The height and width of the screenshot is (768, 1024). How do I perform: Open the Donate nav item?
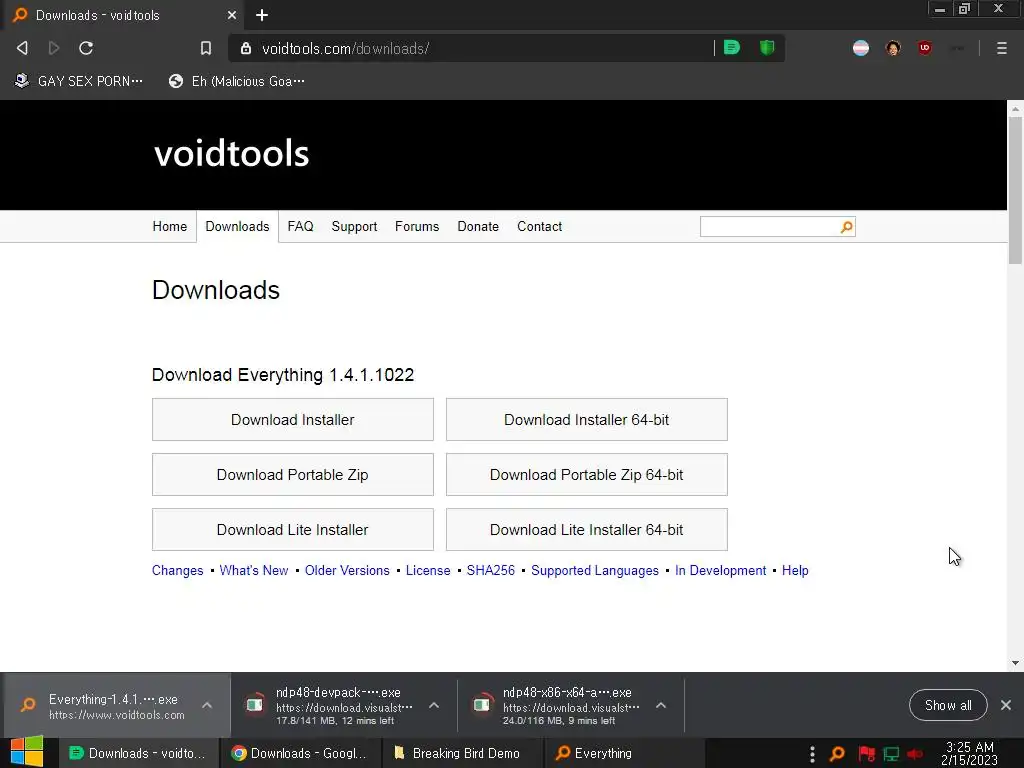pos(478,226)
